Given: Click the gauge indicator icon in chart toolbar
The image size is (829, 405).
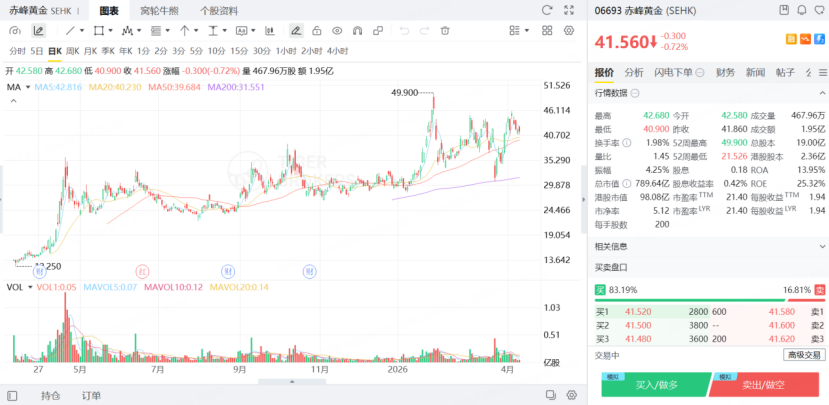Looking at the screenshot, I should click(15, 31).
